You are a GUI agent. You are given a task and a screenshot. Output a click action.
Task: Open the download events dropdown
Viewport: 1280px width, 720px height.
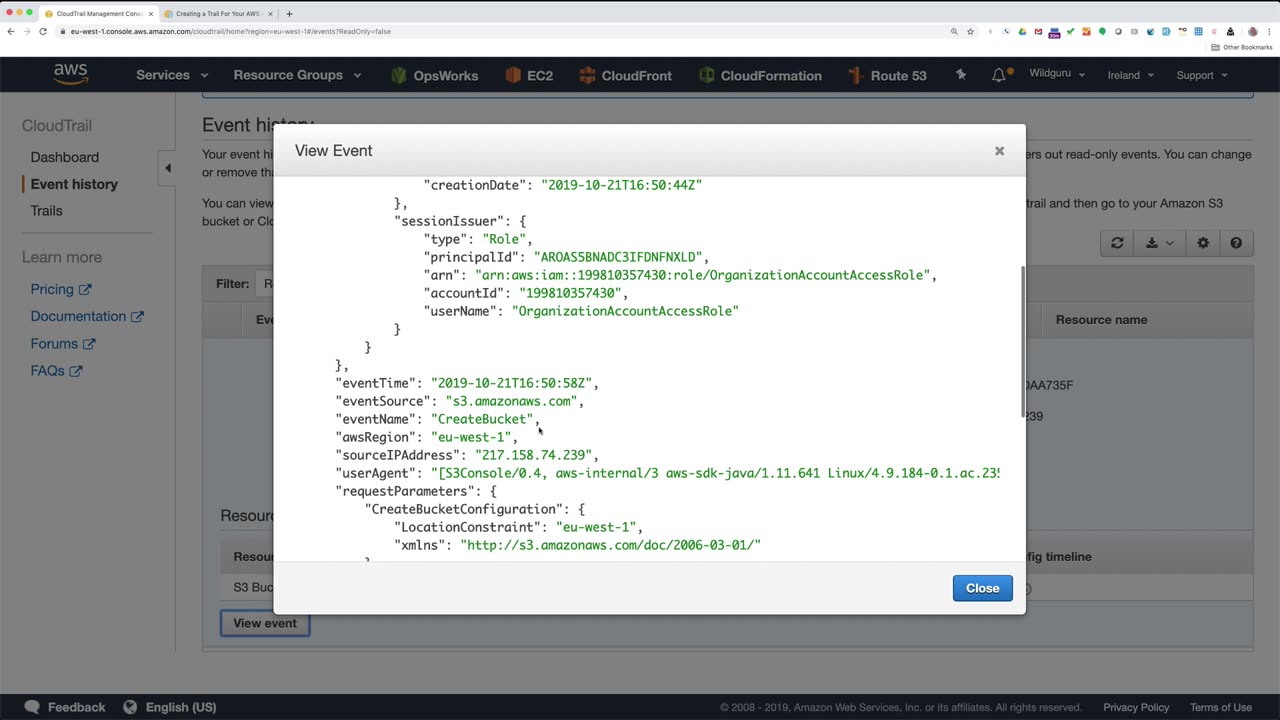[1160, 243]
